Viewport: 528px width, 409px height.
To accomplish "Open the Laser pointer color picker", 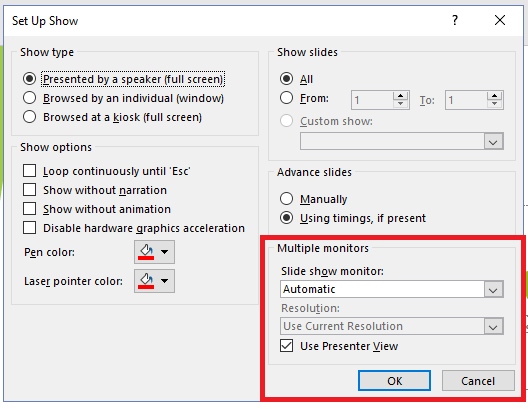I will [154, 281].
